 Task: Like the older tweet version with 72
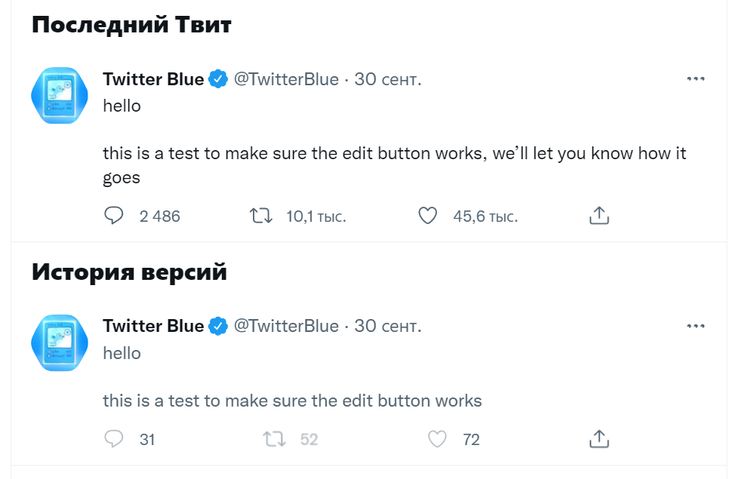[437, 438]
